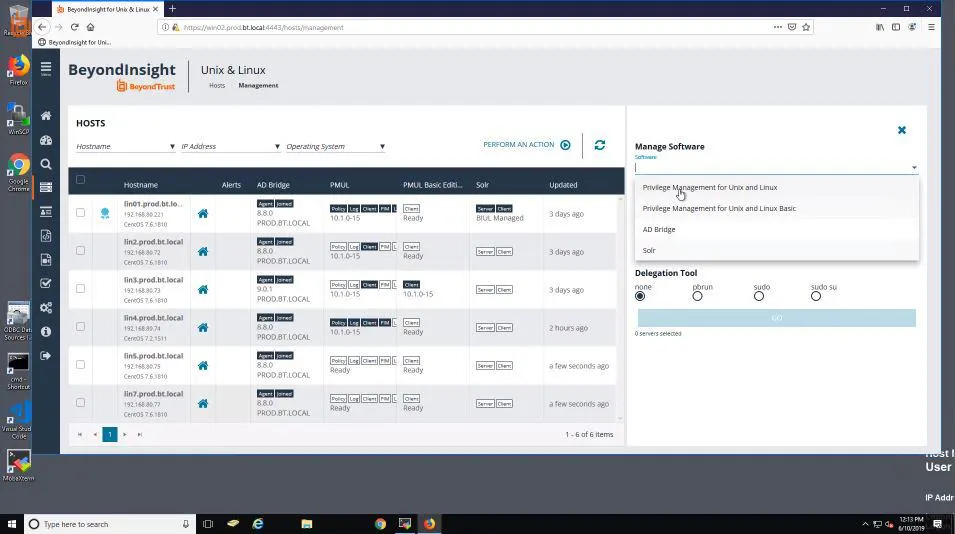Click the home icon in the sidebar

coord(46,116)
